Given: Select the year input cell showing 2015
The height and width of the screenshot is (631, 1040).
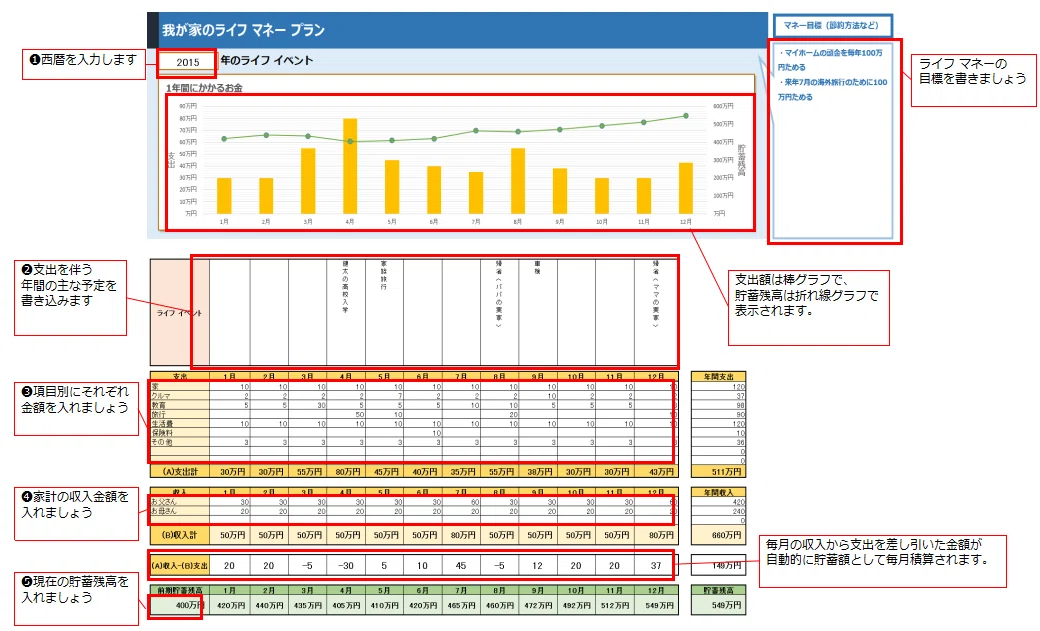Looking at the screenshot, I should tap(188, 62).
